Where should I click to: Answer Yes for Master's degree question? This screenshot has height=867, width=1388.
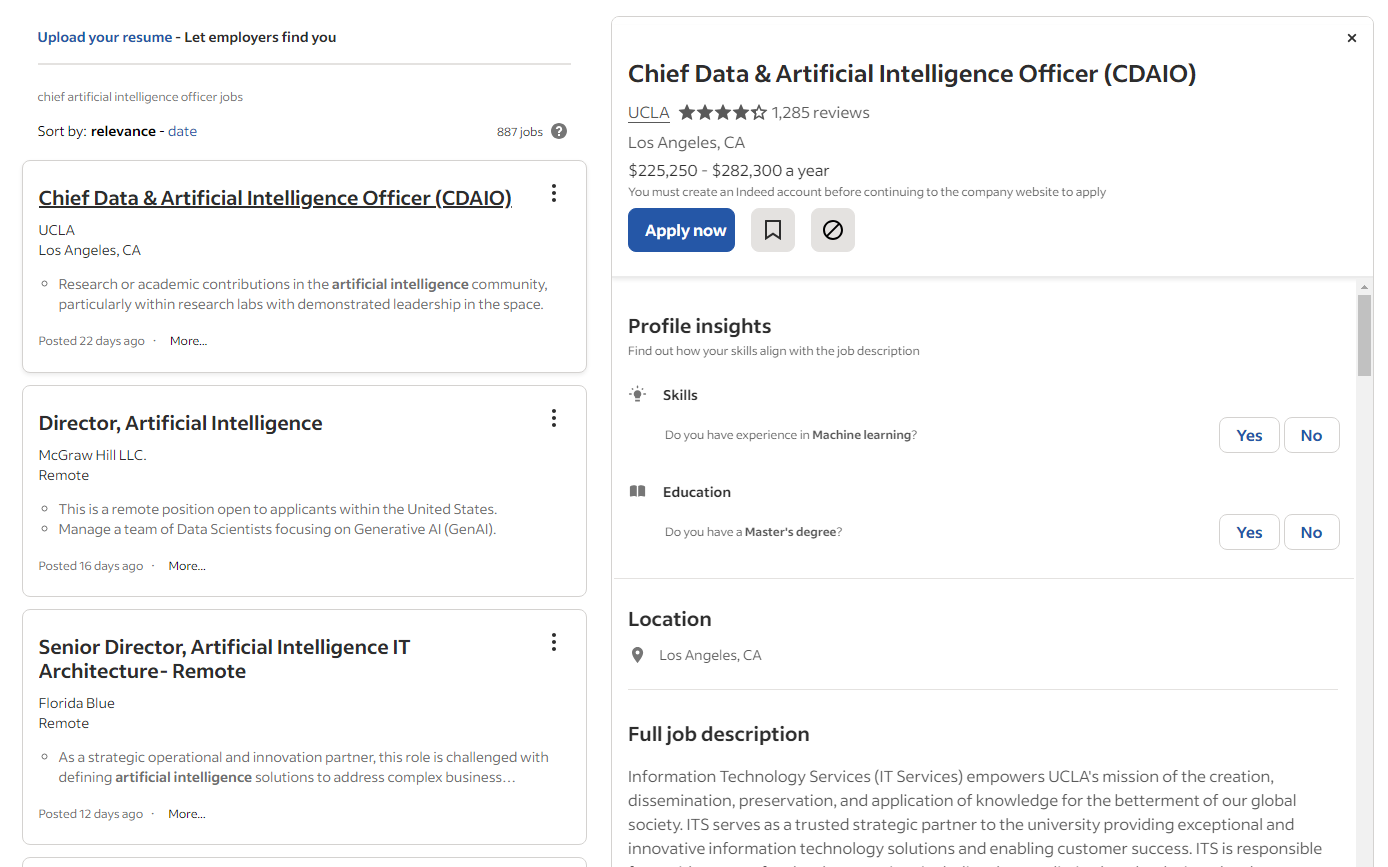[x=1249, y=532]
